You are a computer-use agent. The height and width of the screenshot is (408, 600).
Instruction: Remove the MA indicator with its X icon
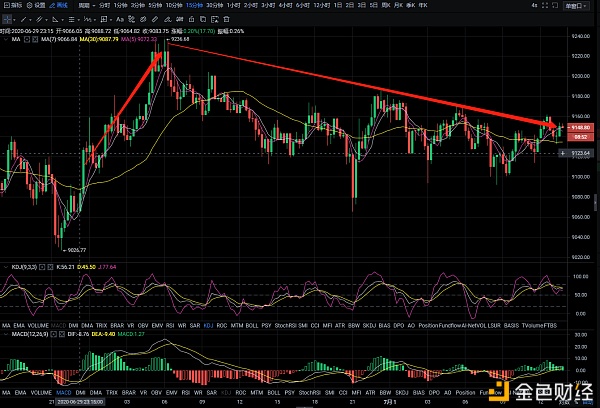[x=35, y=39]
